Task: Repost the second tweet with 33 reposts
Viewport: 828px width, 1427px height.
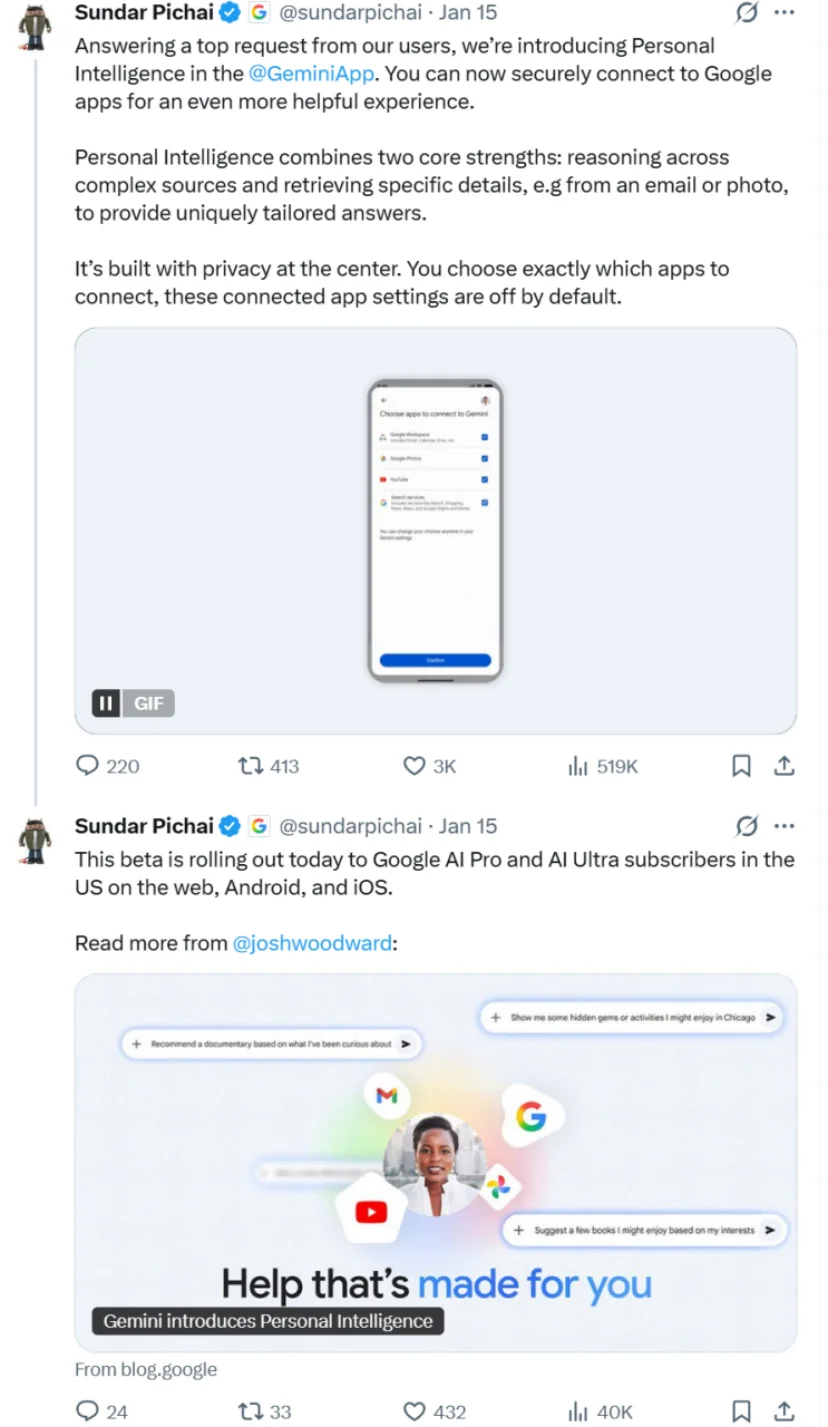Action: [x=250, y=1411]
